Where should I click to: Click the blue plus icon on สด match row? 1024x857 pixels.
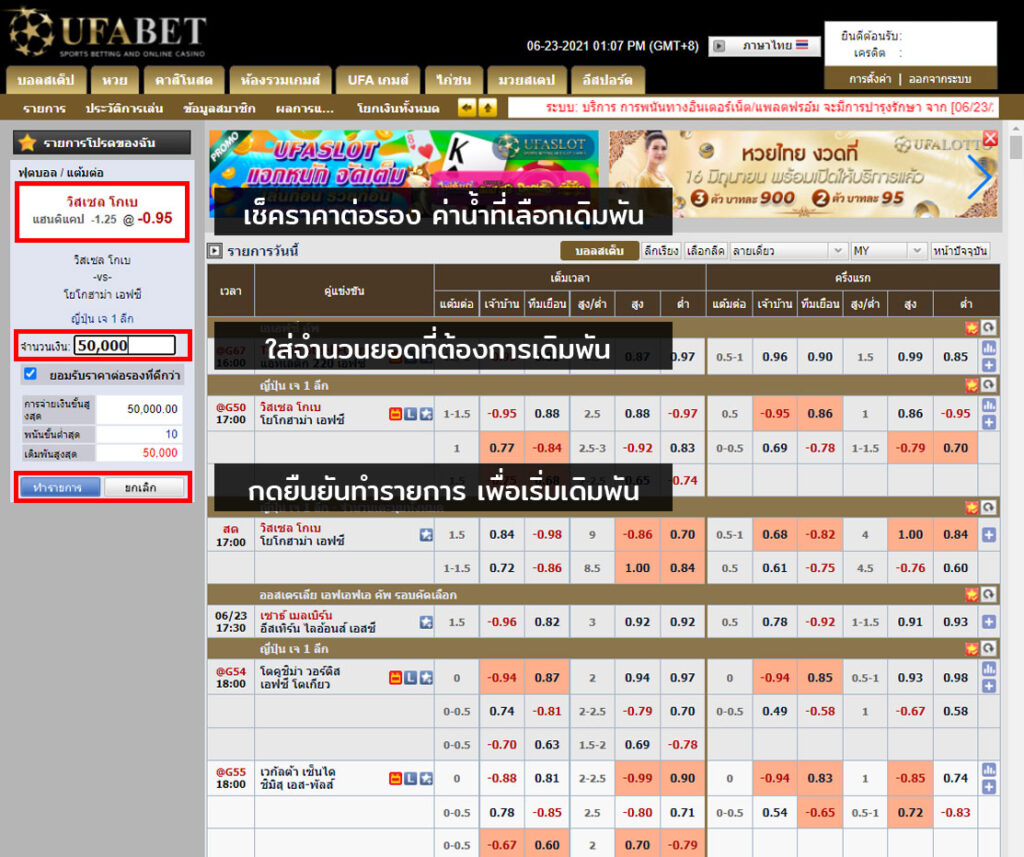[x=989, y=535]
